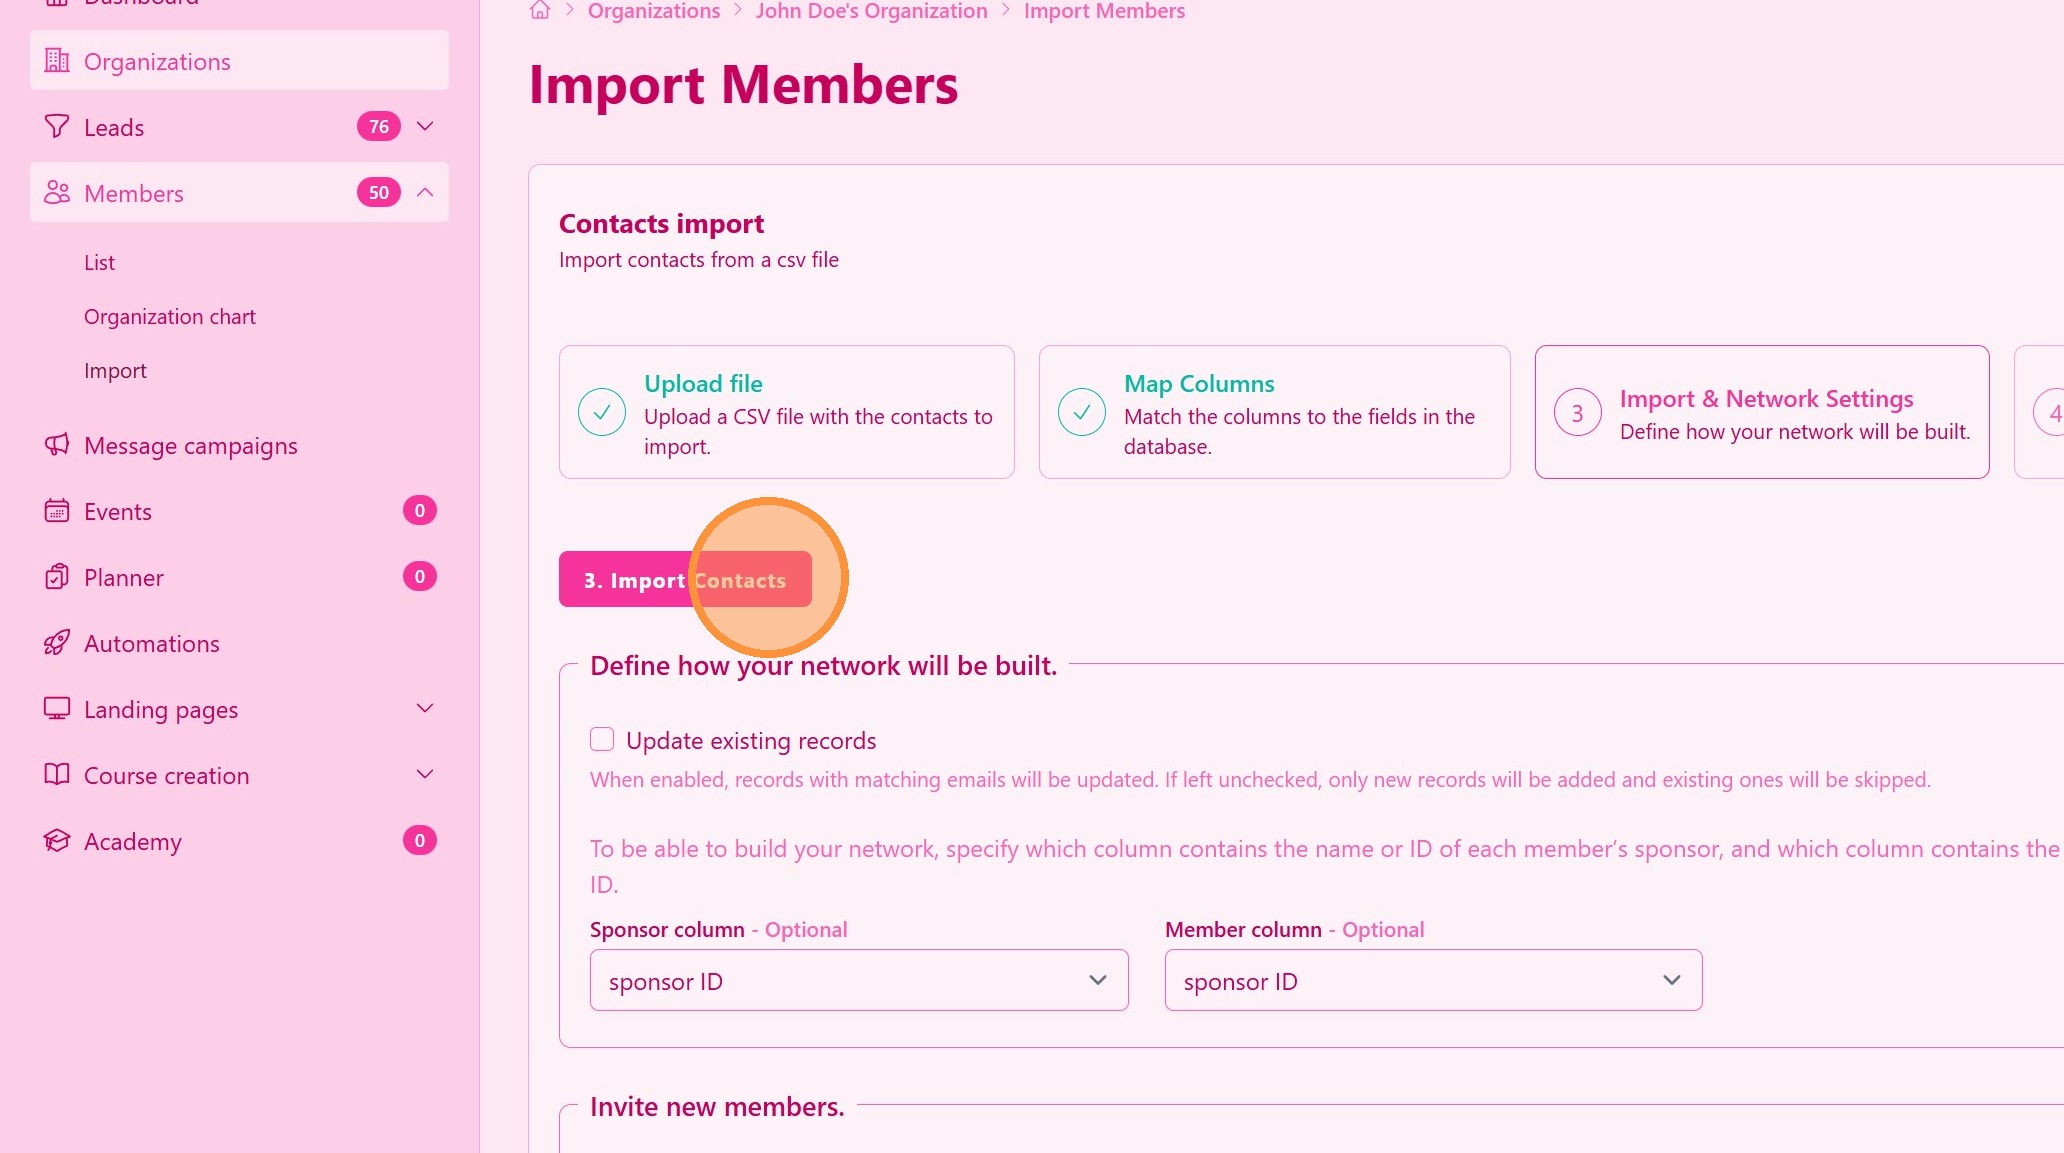Image resolution: width=2064 pixels, height=1153 pixels.
Task: Open Organization chart in Members submenu
Action: coord(170,317)
